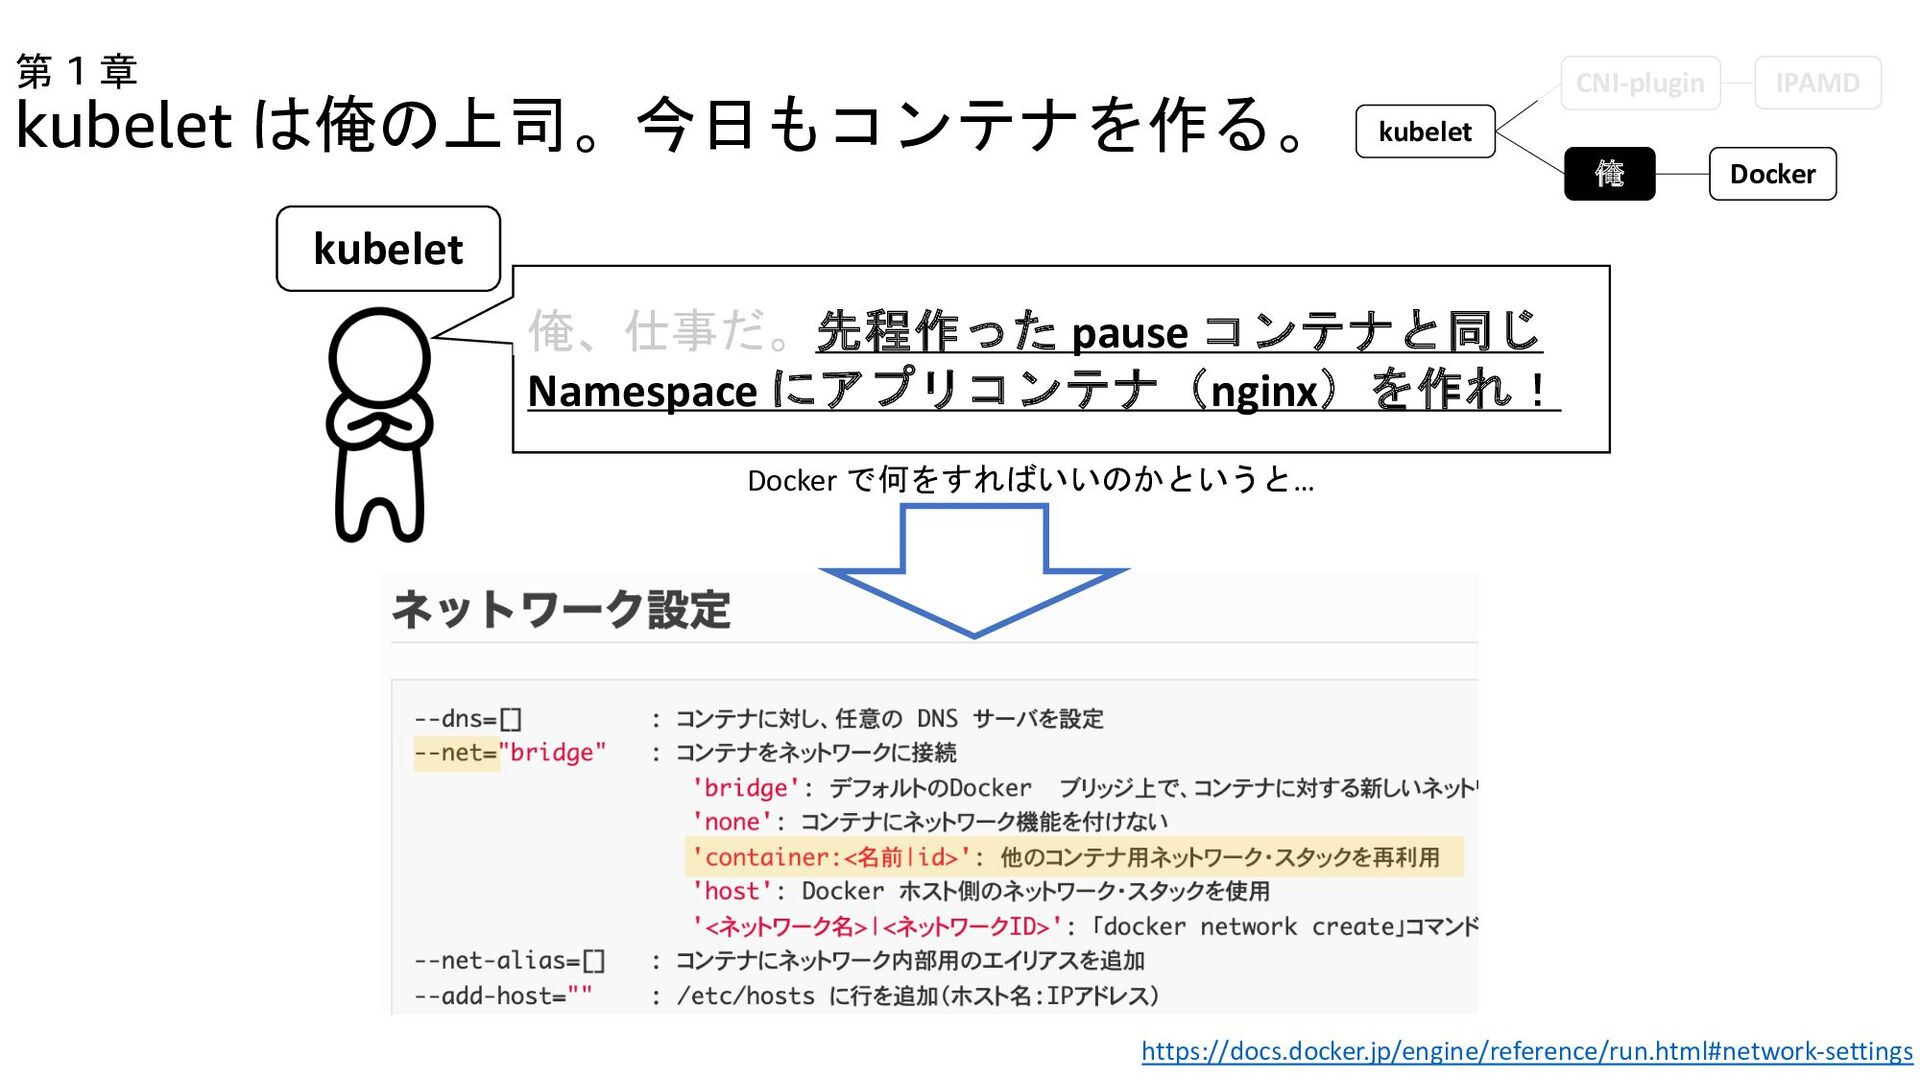Click the 'host' network option line

[980, 891]
